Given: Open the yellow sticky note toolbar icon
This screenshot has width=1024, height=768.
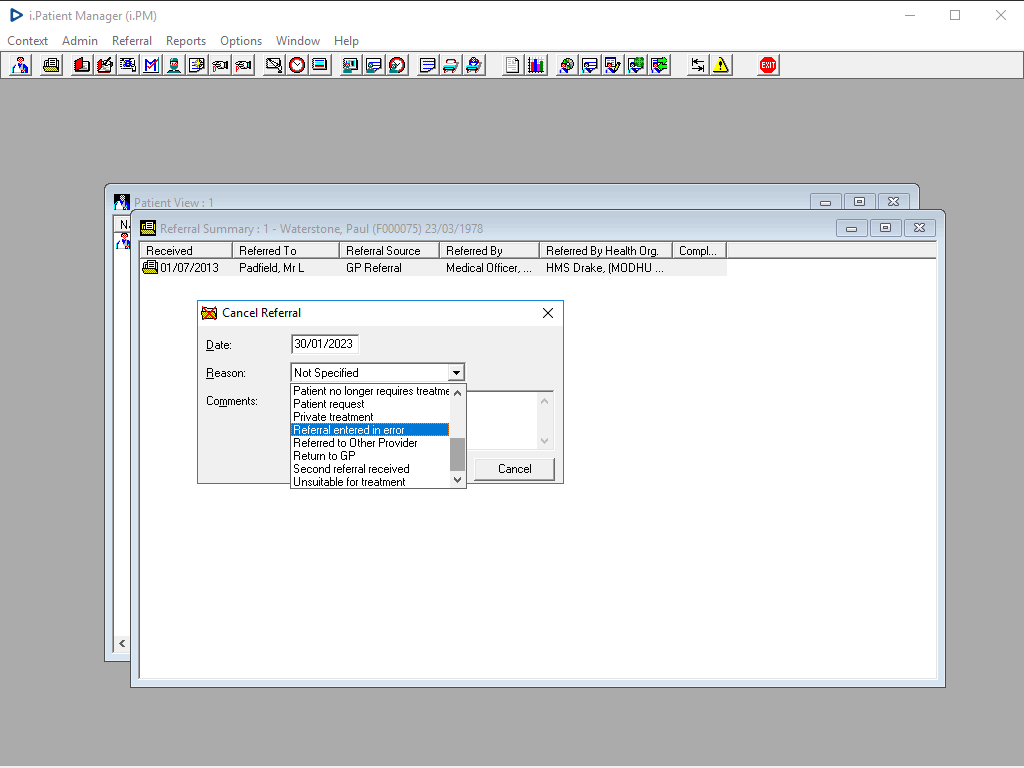Looking at the screenshot, I should pos(427,65).
